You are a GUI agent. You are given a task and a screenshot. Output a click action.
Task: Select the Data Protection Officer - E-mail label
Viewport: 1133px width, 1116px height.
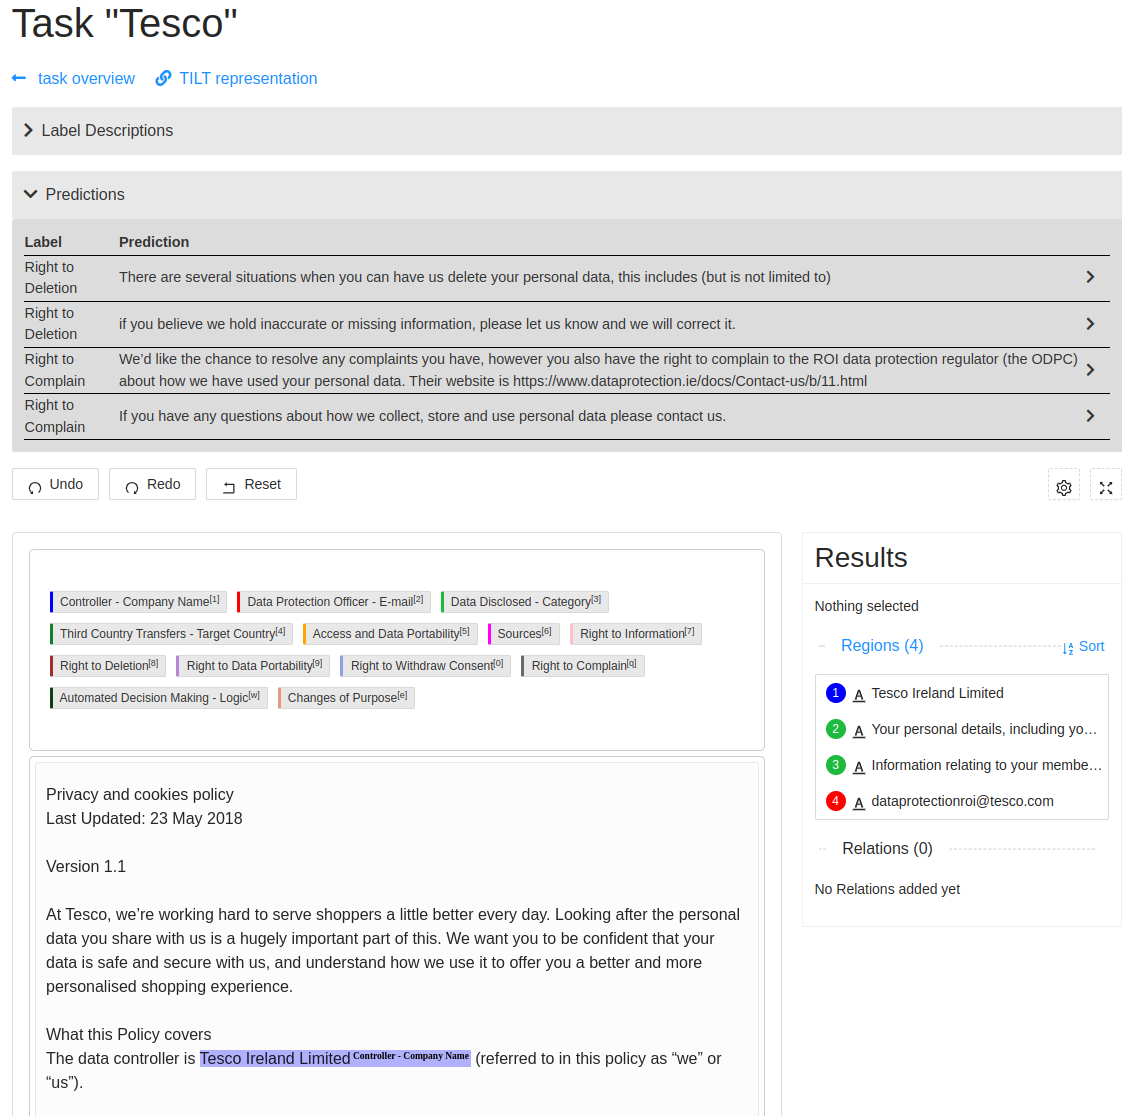pos(334,602)
